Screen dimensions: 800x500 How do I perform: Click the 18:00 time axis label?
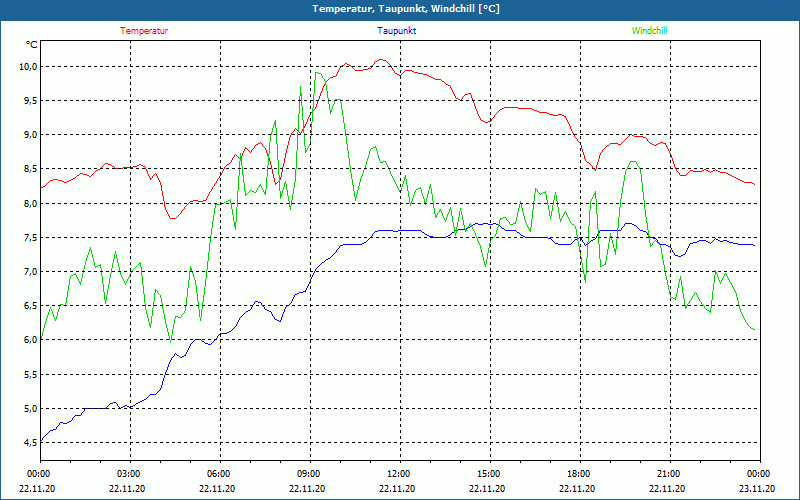580,474
